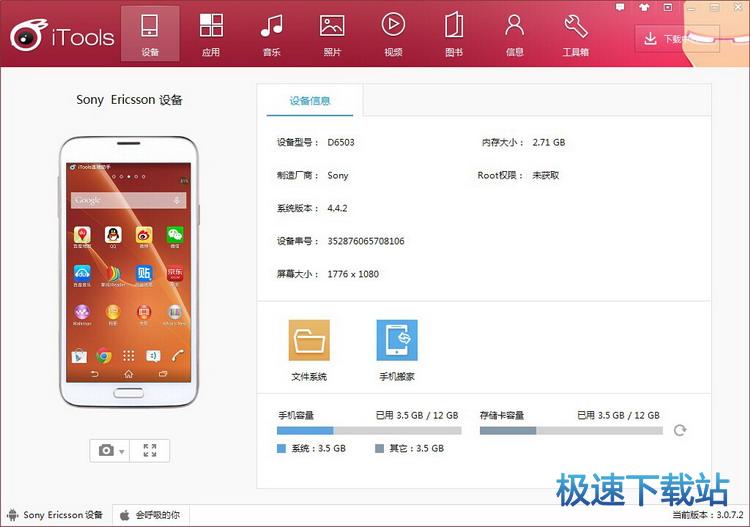This screenshot has width=750, height=527.
Task: Click the fullscreen preview icon
Action: 150,450
